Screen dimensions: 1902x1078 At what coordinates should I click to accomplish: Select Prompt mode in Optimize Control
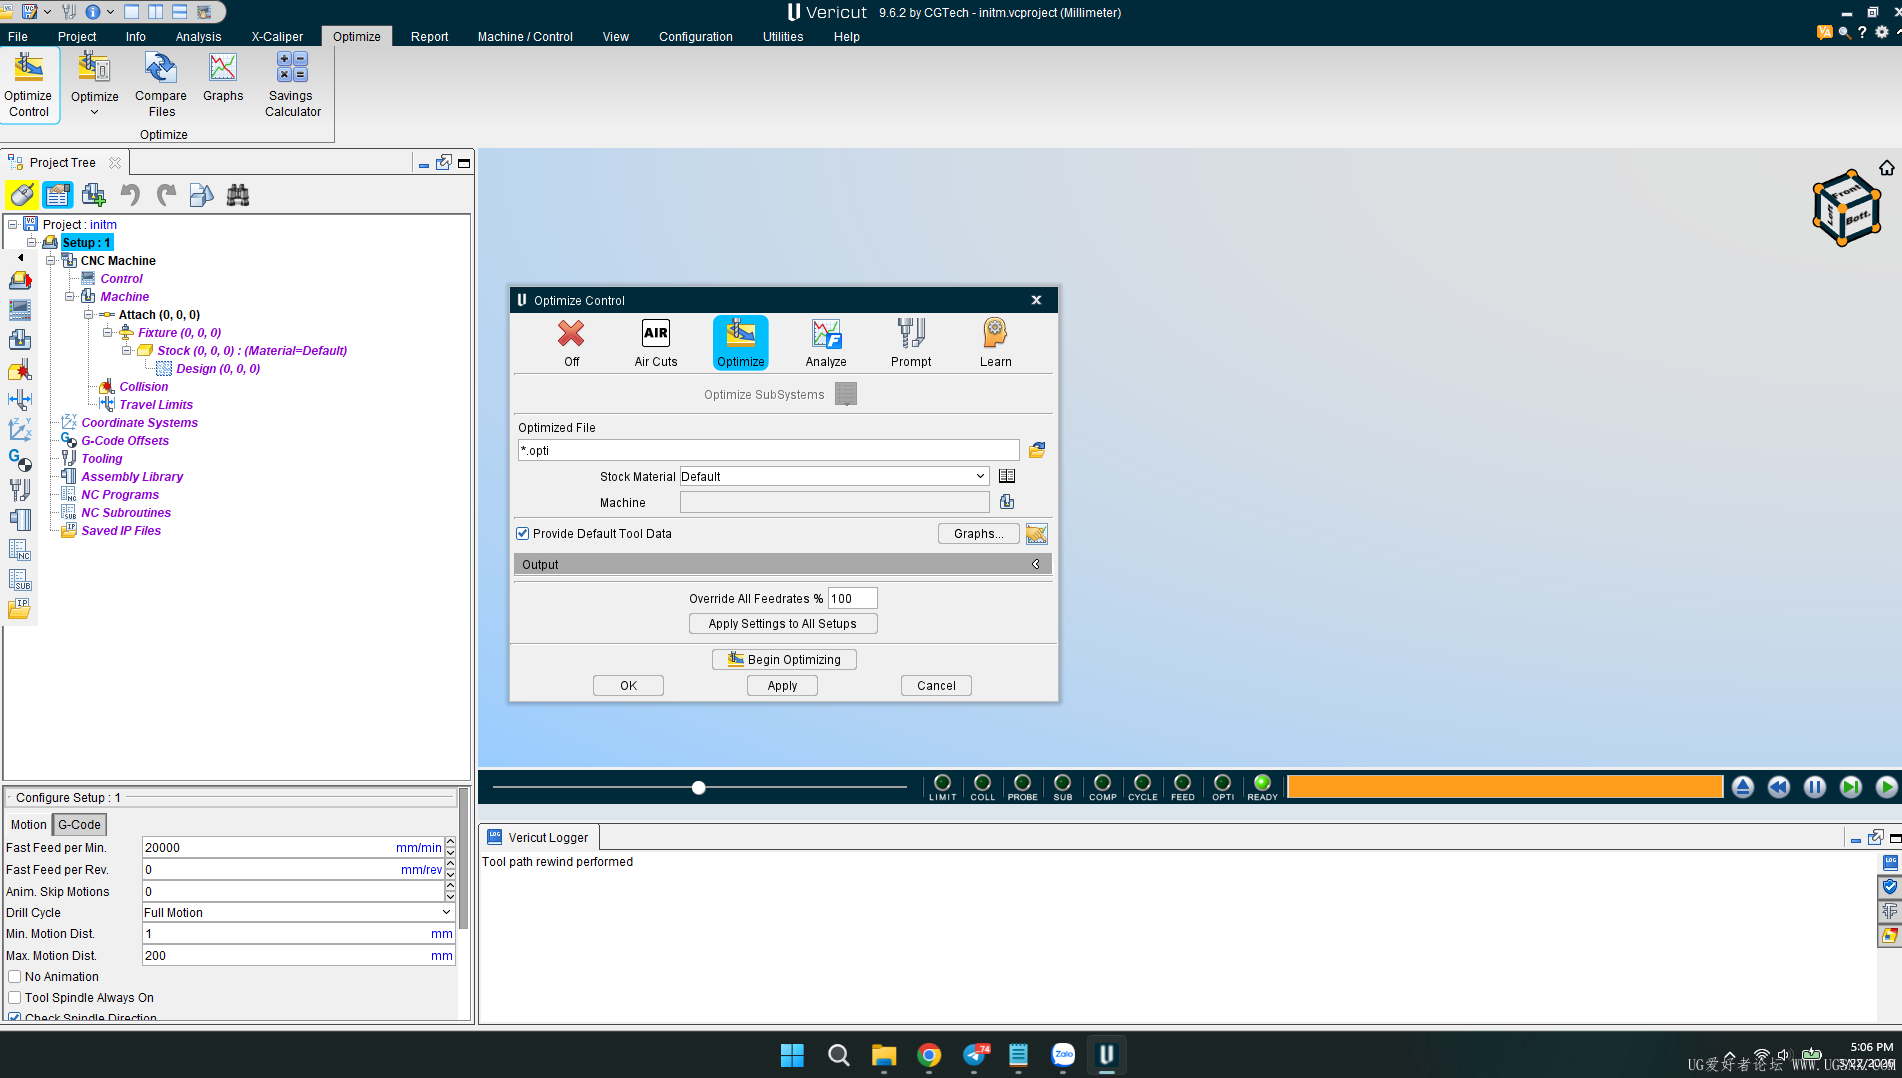[911, 343]
